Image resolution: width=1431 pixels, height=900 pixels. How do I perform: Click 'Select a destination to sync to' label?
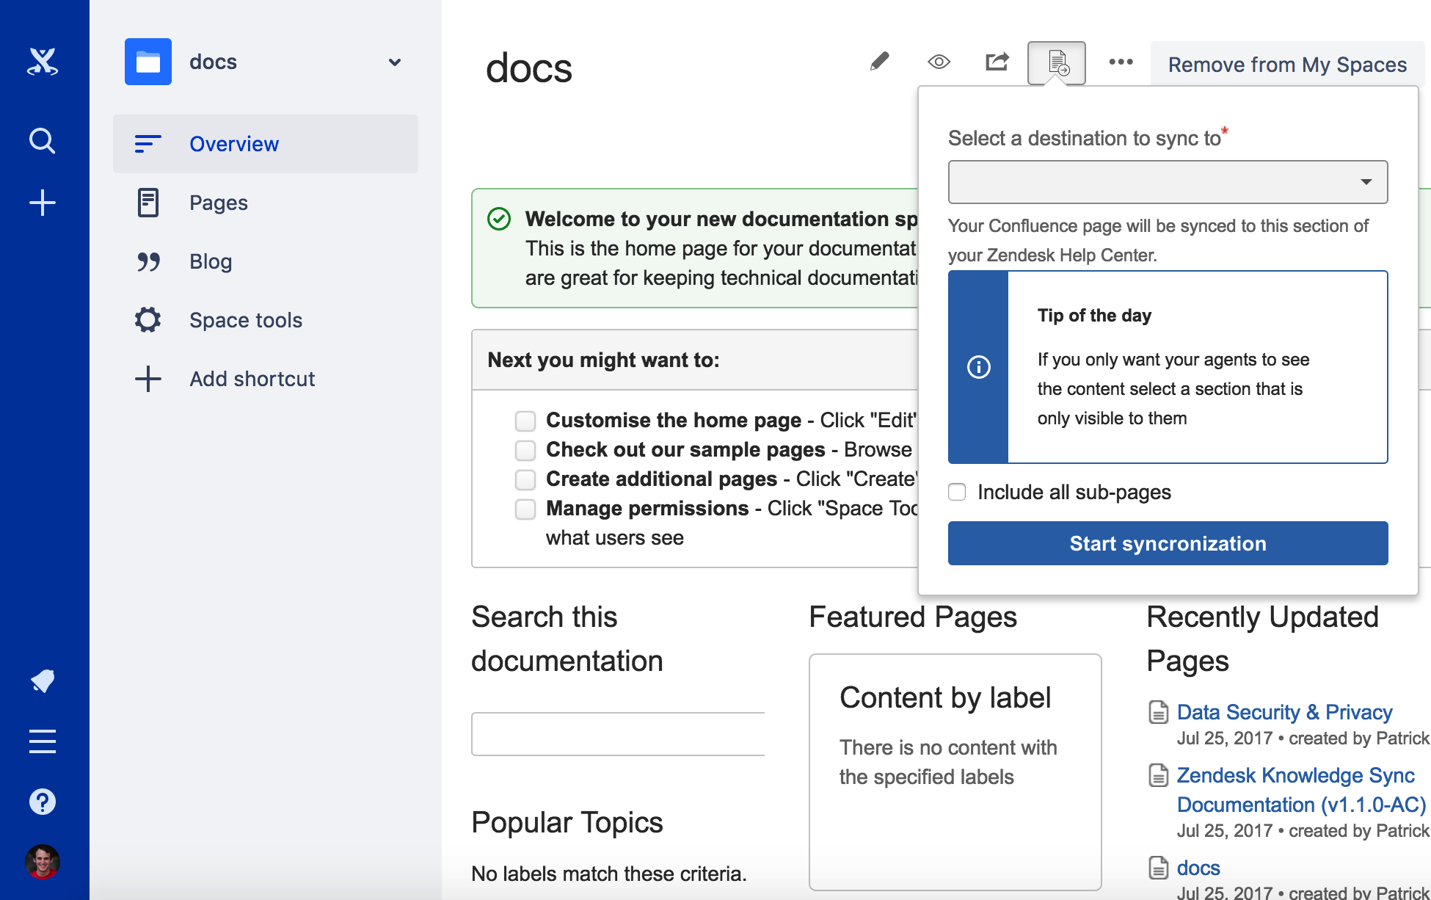coord(1085,138)
